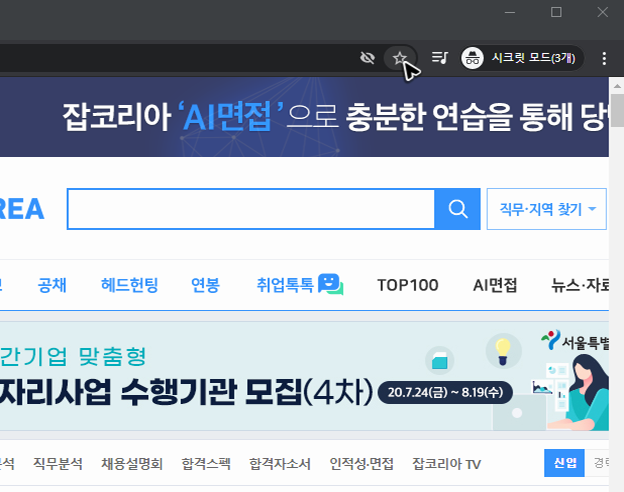Open the TOP100 menu
The image size is (624, 492).
(x=408, y=285)
